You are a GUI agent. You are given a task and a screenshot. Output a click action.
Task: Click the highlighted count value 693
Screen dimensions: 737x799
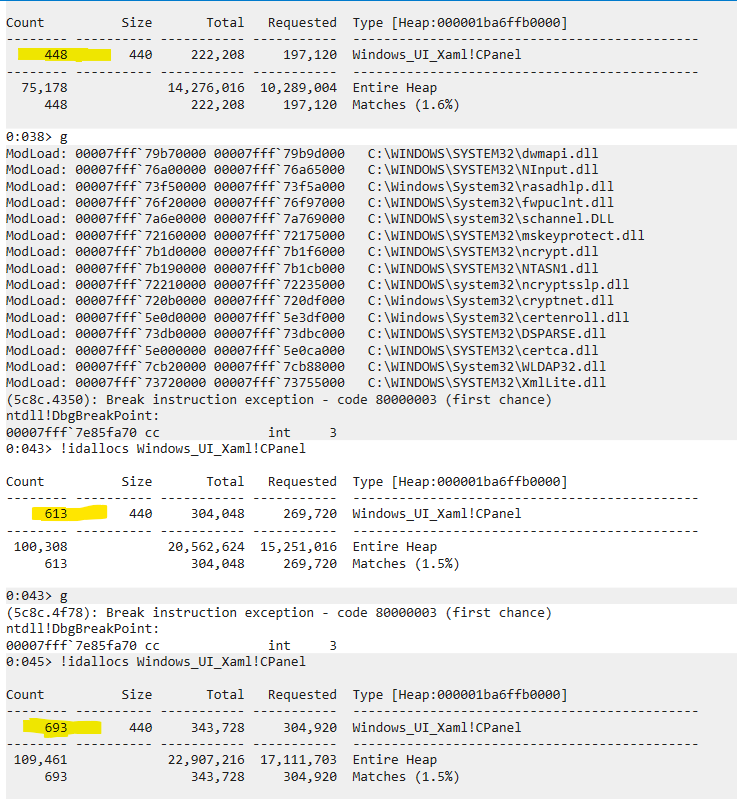[56, 728]
